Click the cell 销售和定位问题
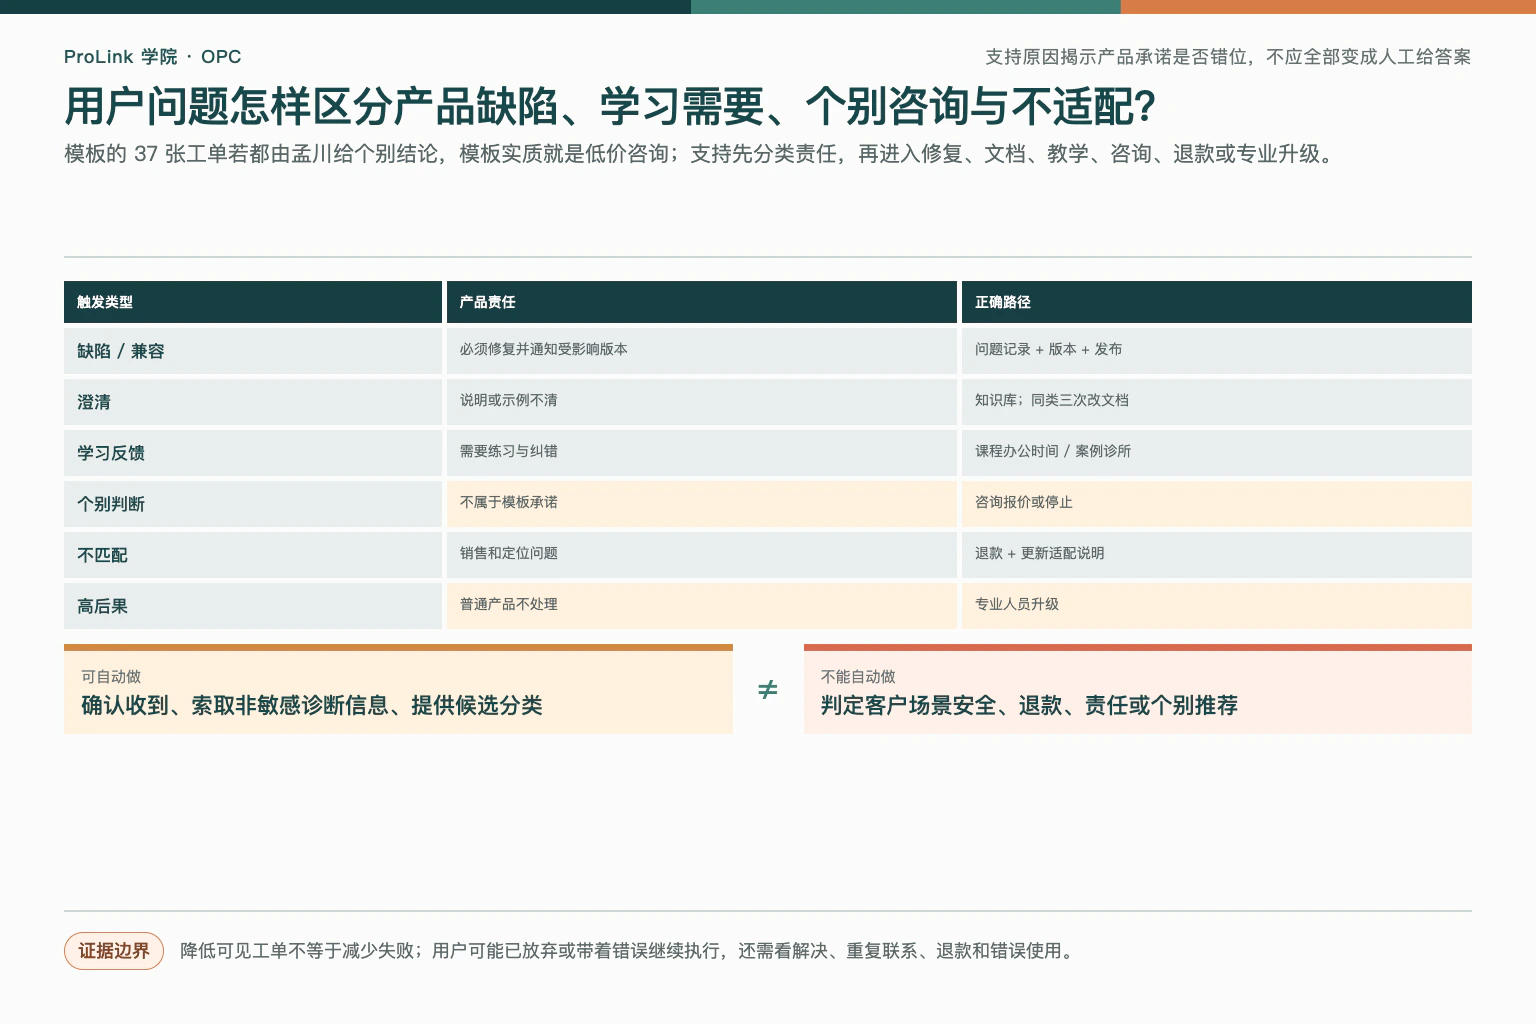The height and width of the screenshot is (1024, 1536). [x=702, y=555]
